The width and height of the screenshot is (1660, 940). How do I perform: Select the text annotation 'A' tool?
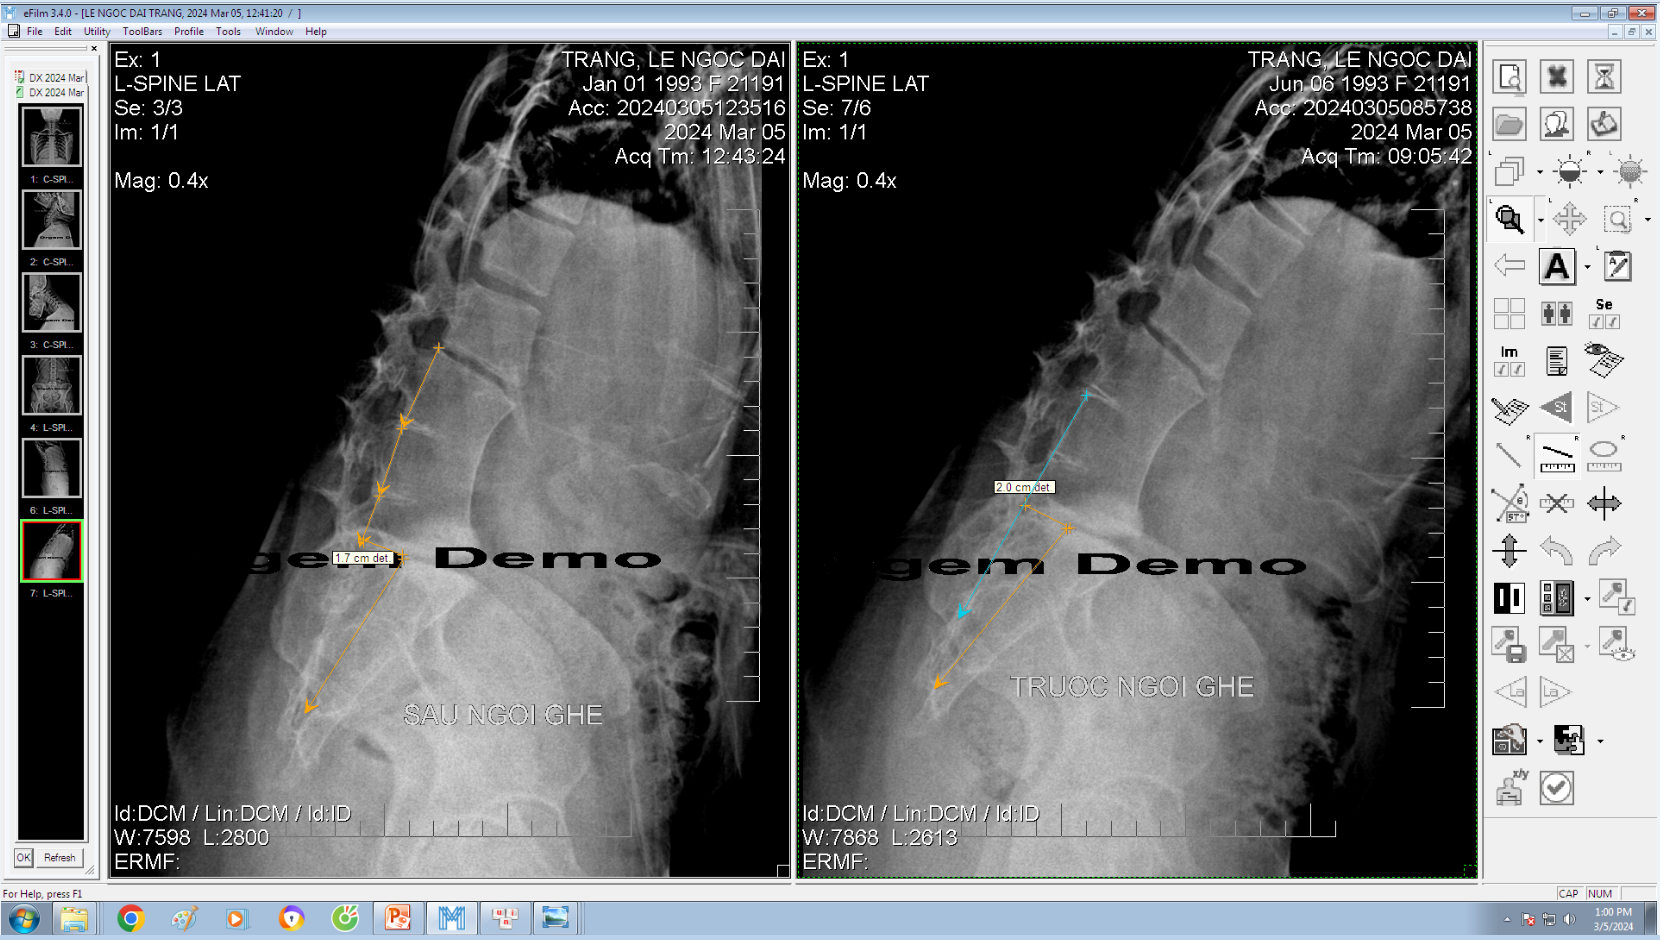[x=1556, y=267]
